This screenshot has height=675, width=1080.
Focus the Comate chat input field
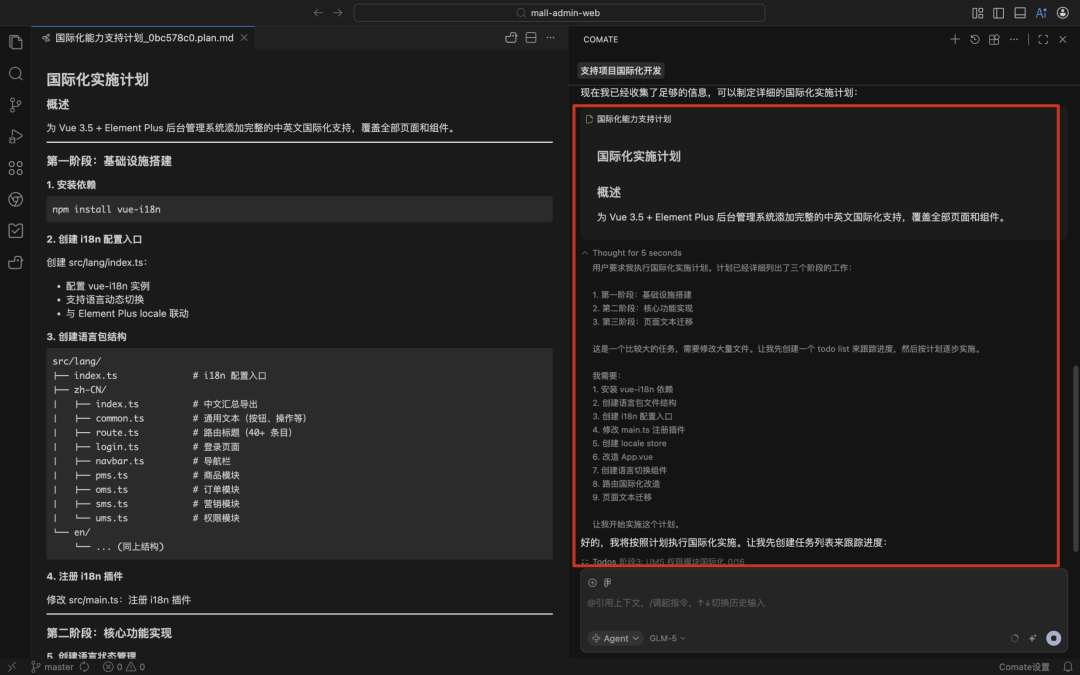823,603
